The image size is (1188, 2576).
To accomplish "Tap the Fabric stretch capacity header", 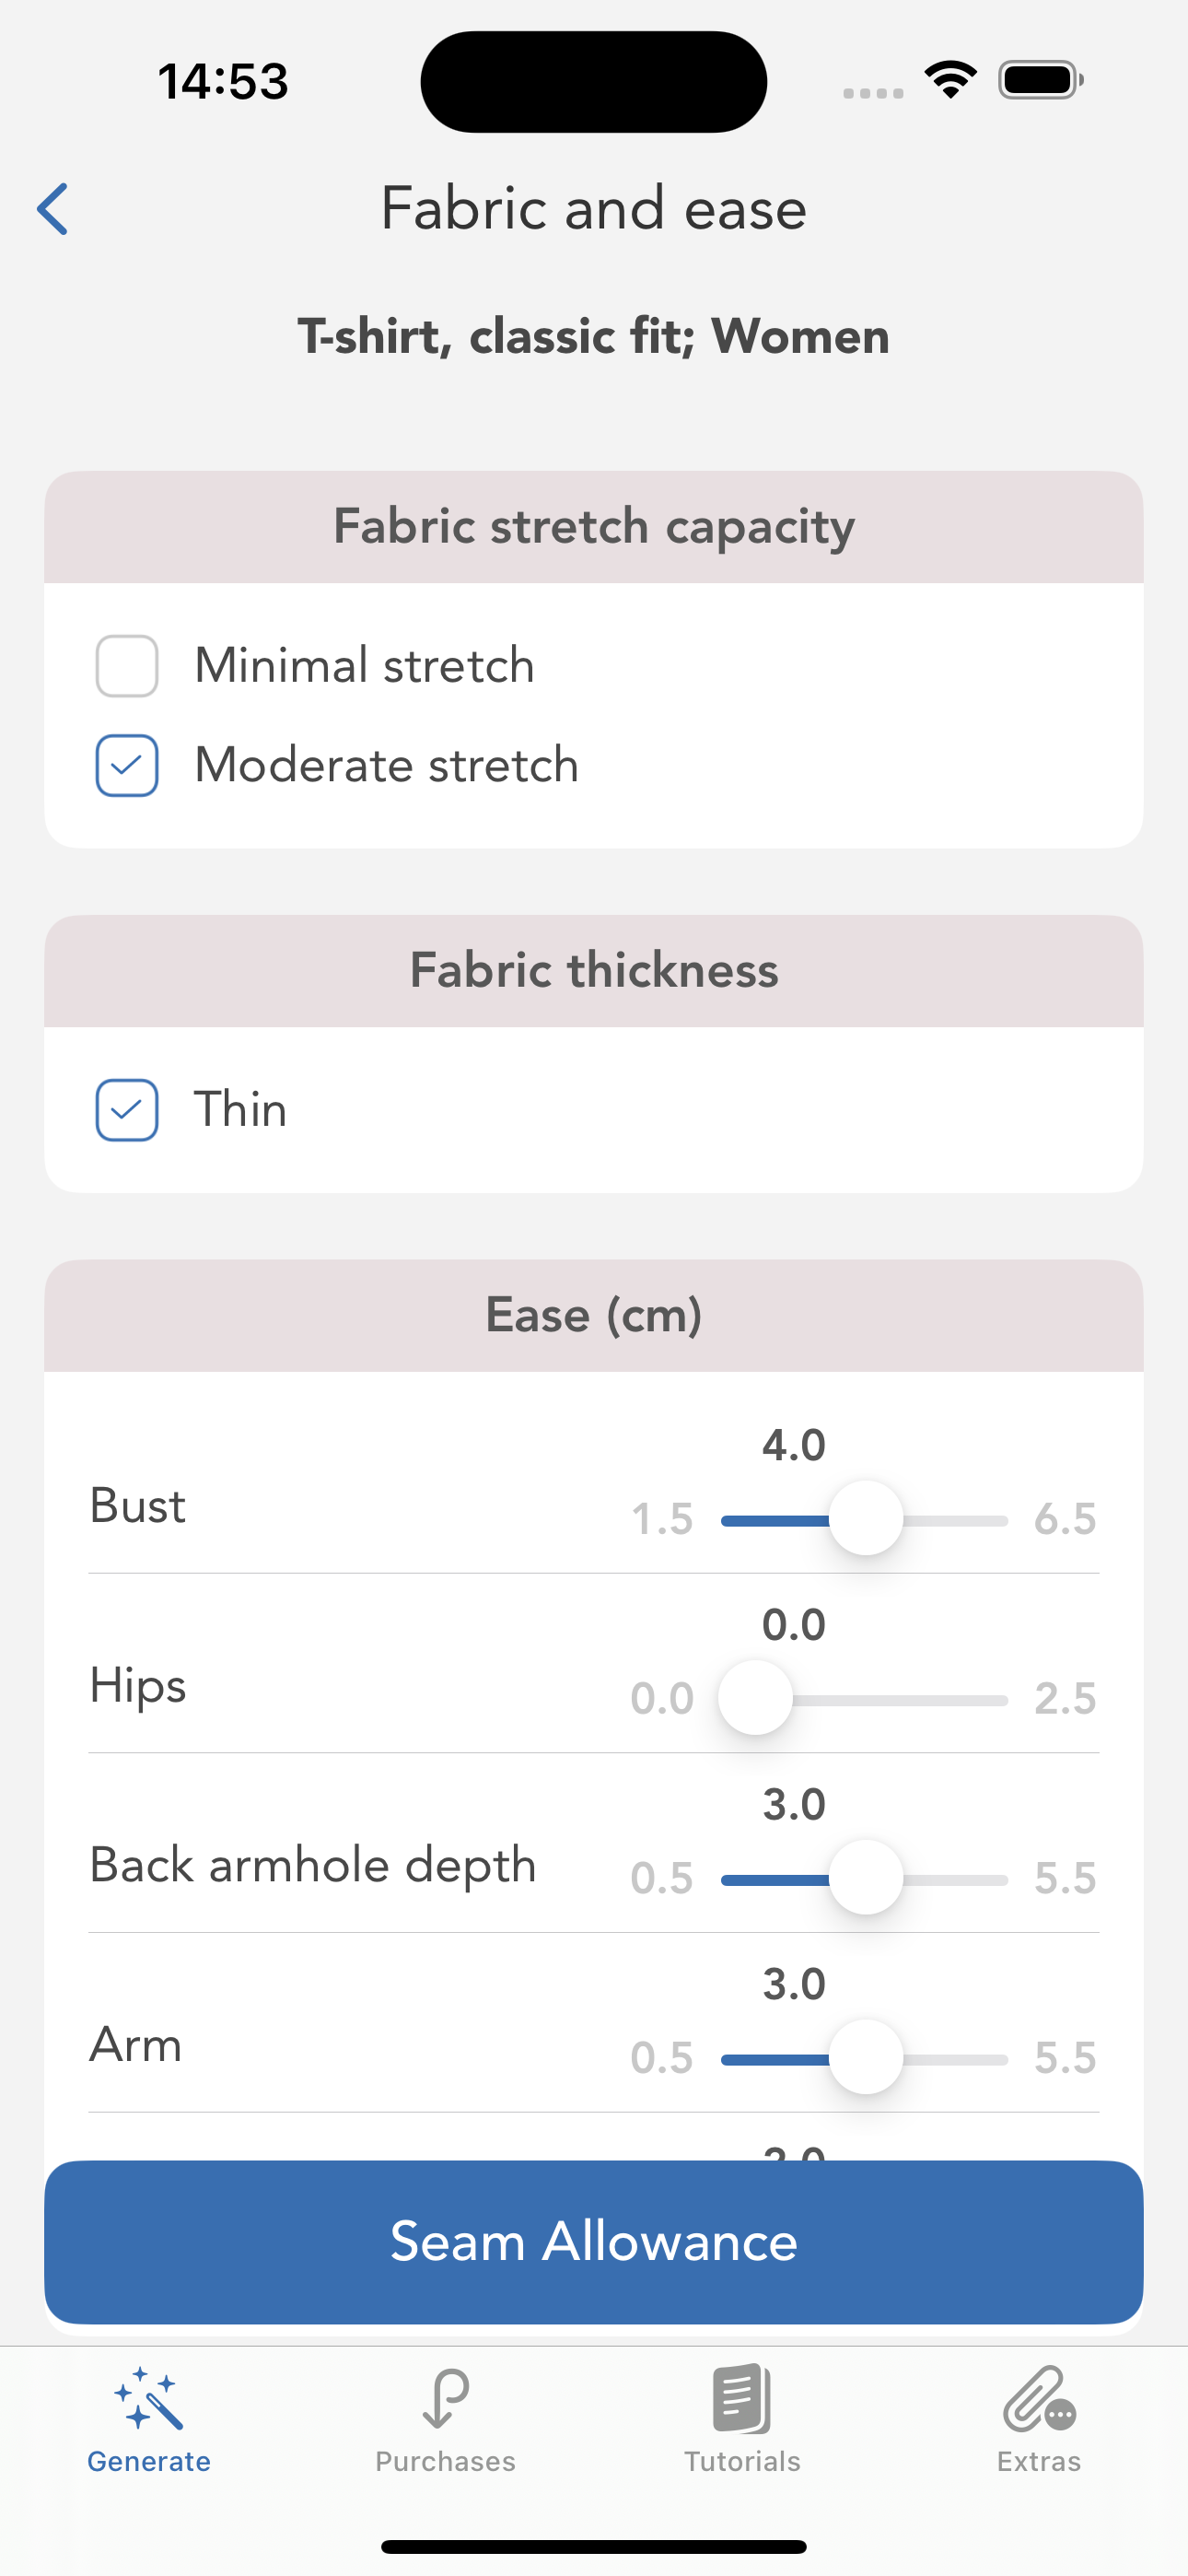I will 594,527.
